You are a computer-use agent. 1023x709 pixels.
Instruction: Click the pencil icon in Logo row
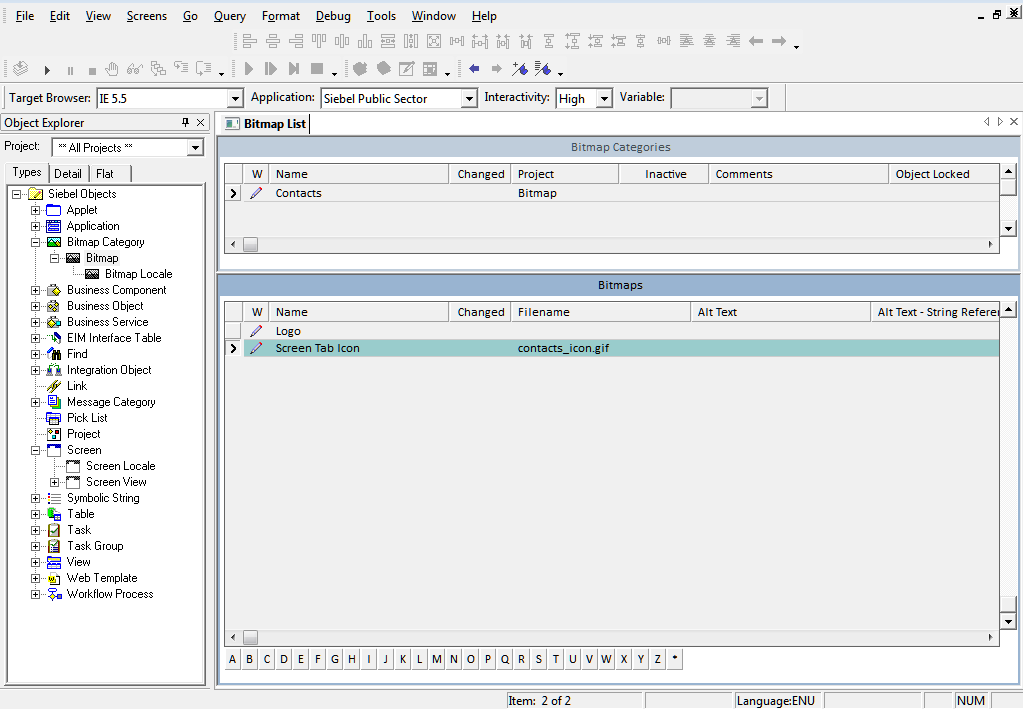pos(256,331)
